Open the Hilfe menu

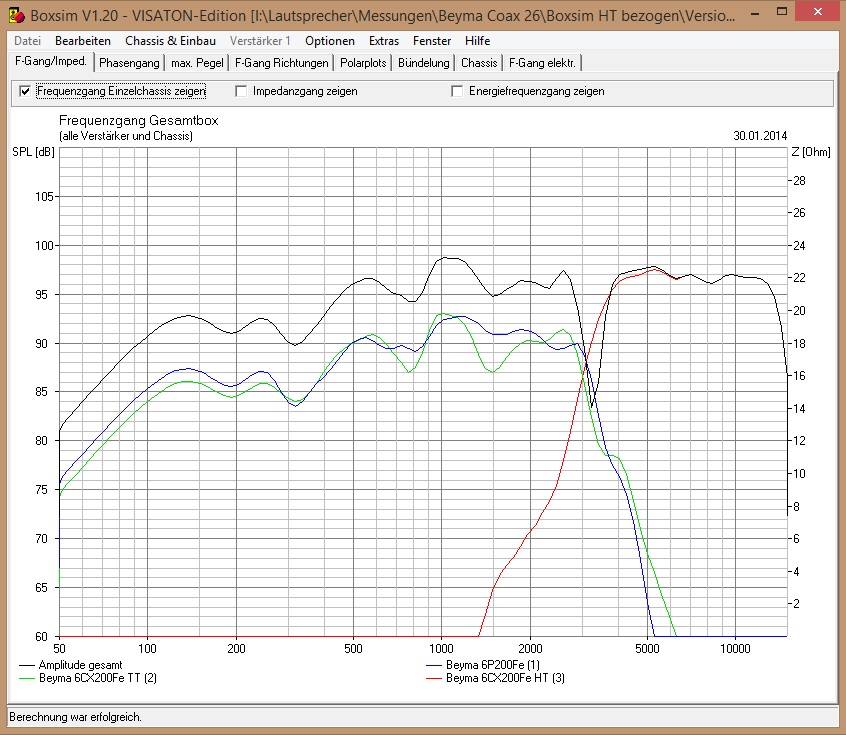coord(477,41)
